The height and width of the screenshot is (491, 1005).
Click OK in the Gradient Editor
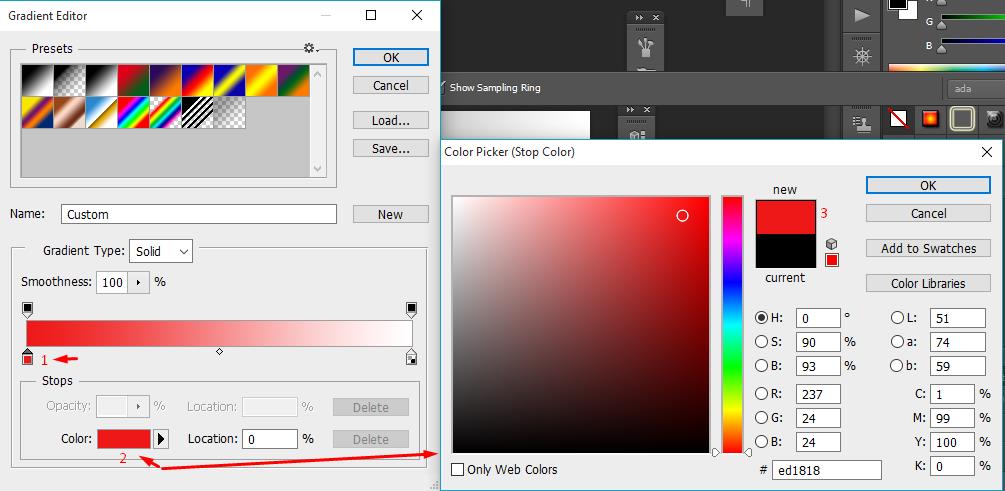point(391,57)
